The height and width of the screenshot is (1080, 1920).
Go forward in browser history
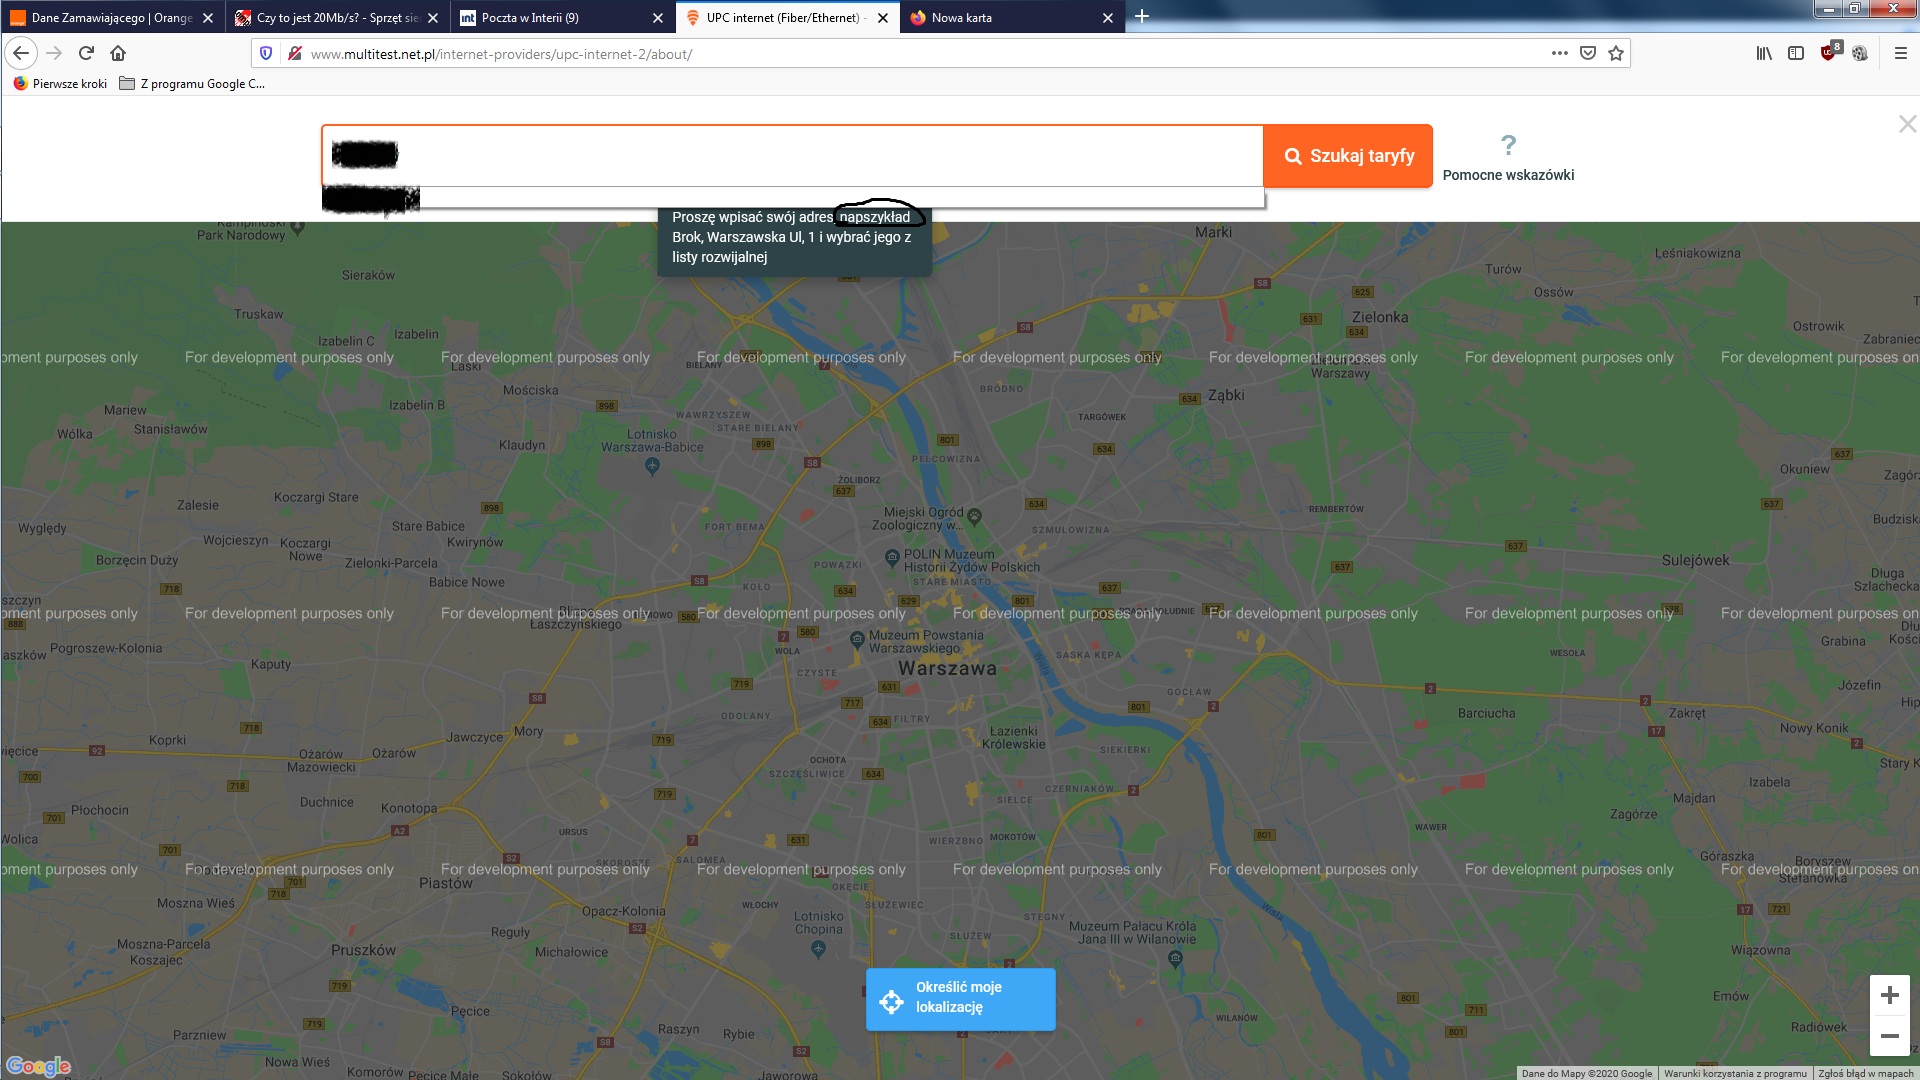pyautogui.click(x=54, y=53)
